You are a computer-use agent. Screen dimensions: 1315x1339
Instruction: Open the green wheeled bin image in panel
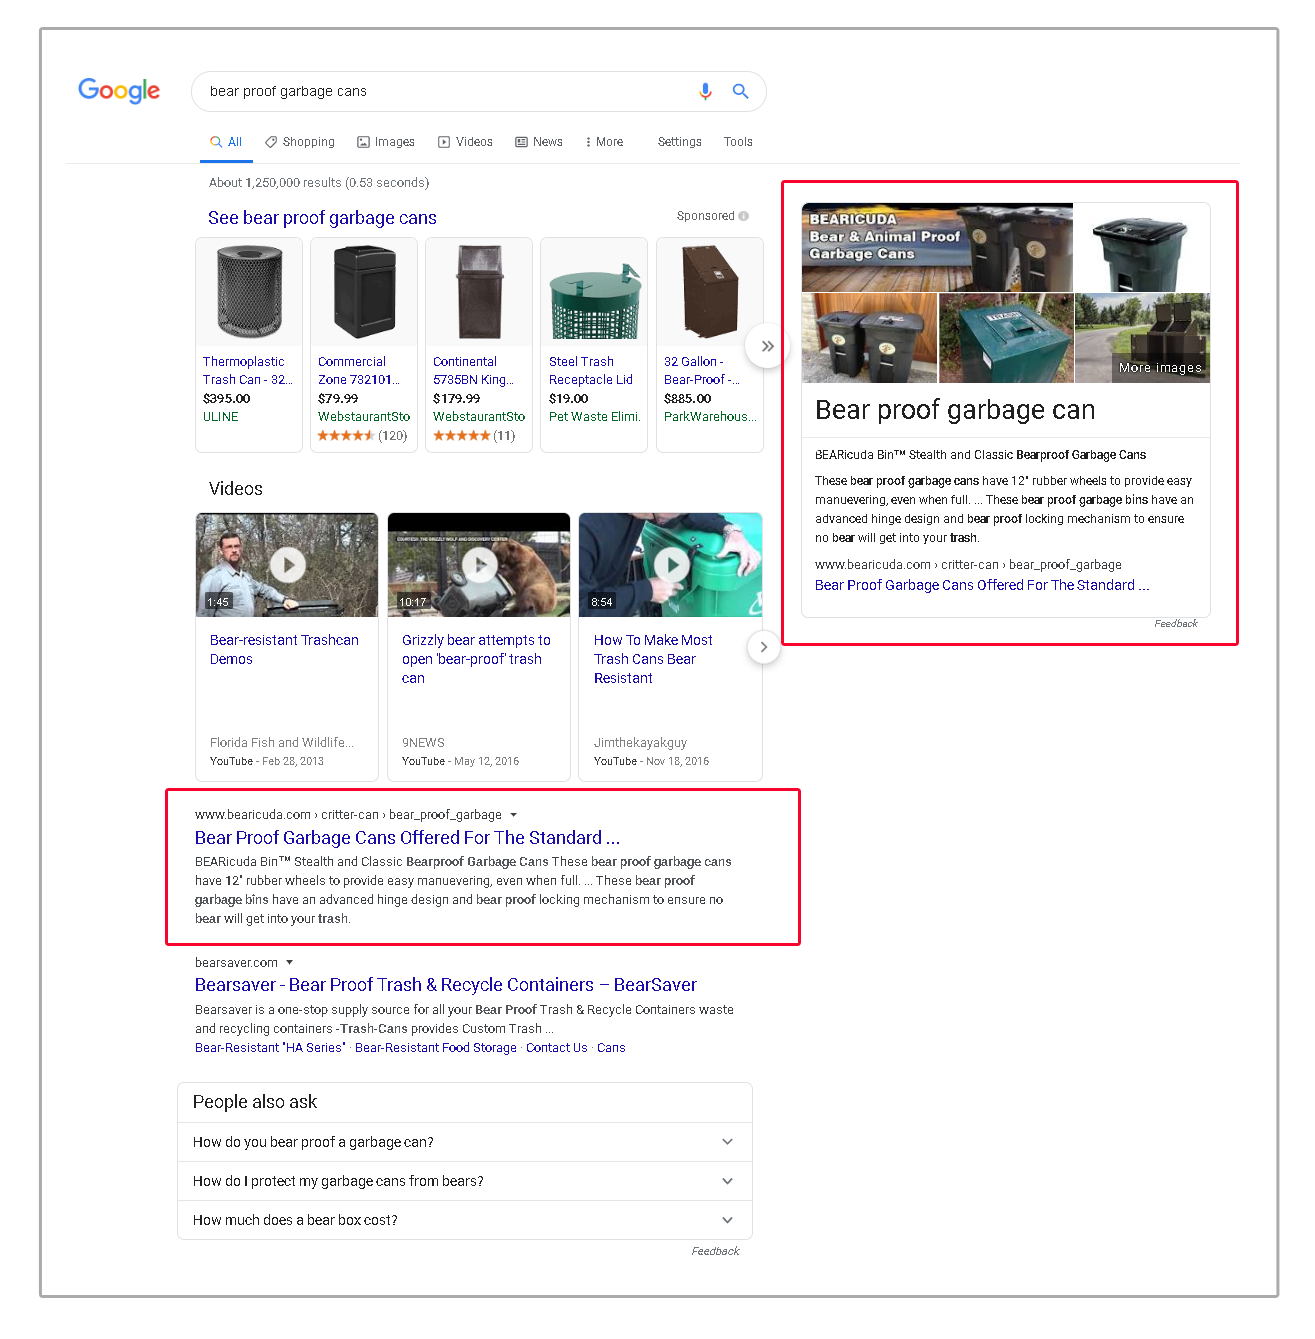(x=1142, y=247)
